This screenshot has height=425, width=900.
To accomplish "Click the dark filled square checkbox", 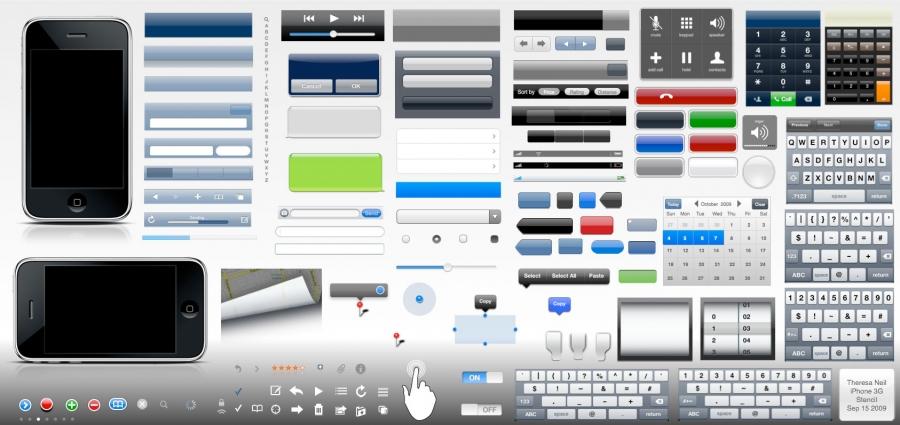I will coord(494,239).
